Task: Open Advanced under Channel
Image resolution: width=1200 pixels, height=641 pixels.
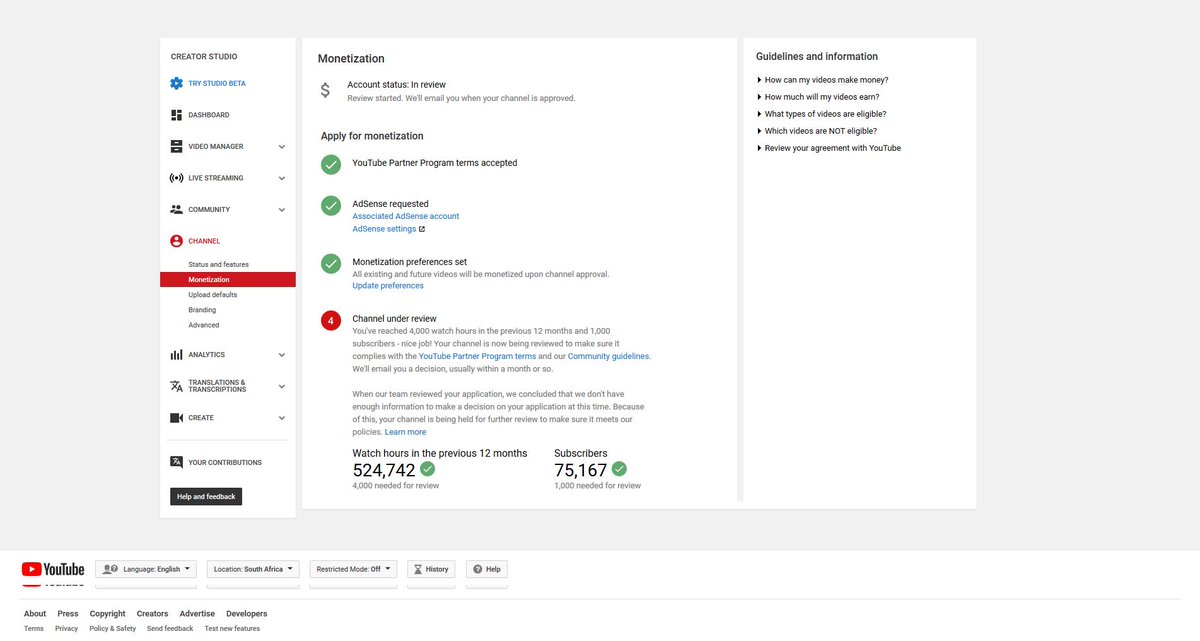Action: (x=204, y=325)
